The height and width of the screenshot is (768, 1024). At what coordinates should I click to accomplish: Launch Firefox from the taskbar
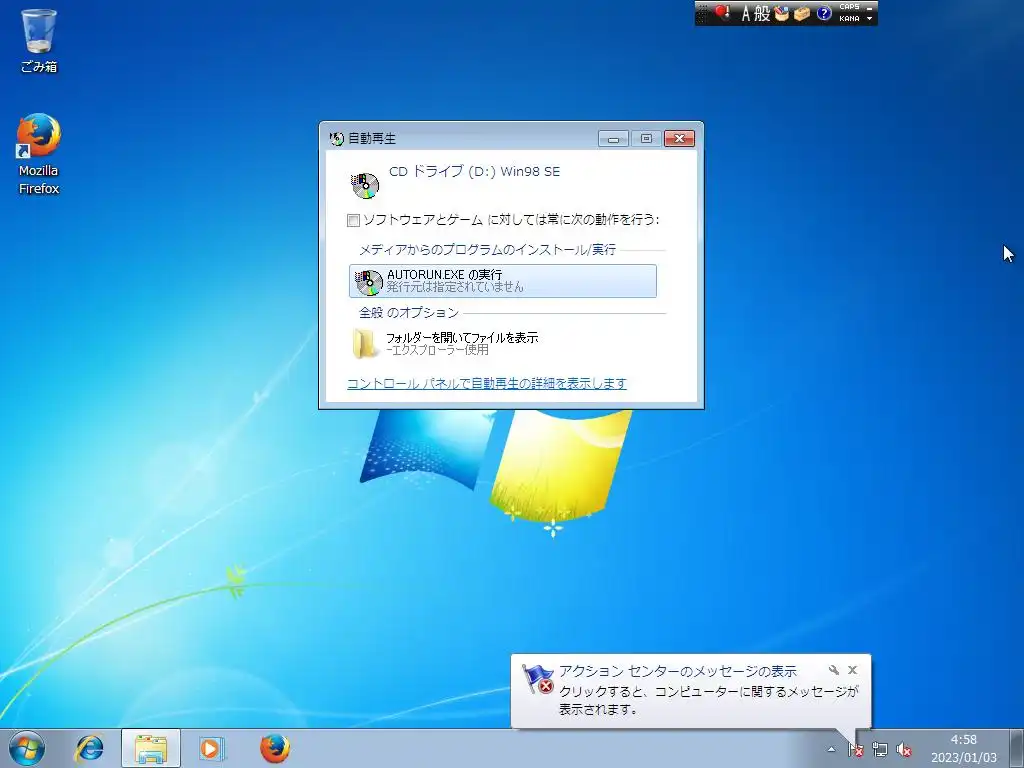275,748
